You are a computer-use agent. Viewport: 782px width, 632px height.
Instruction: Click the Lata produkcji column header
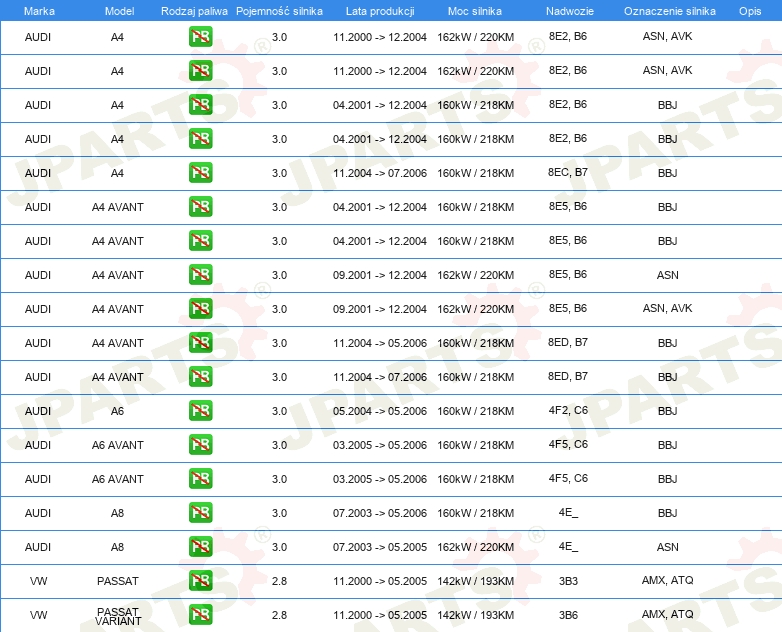coord(380,11)
